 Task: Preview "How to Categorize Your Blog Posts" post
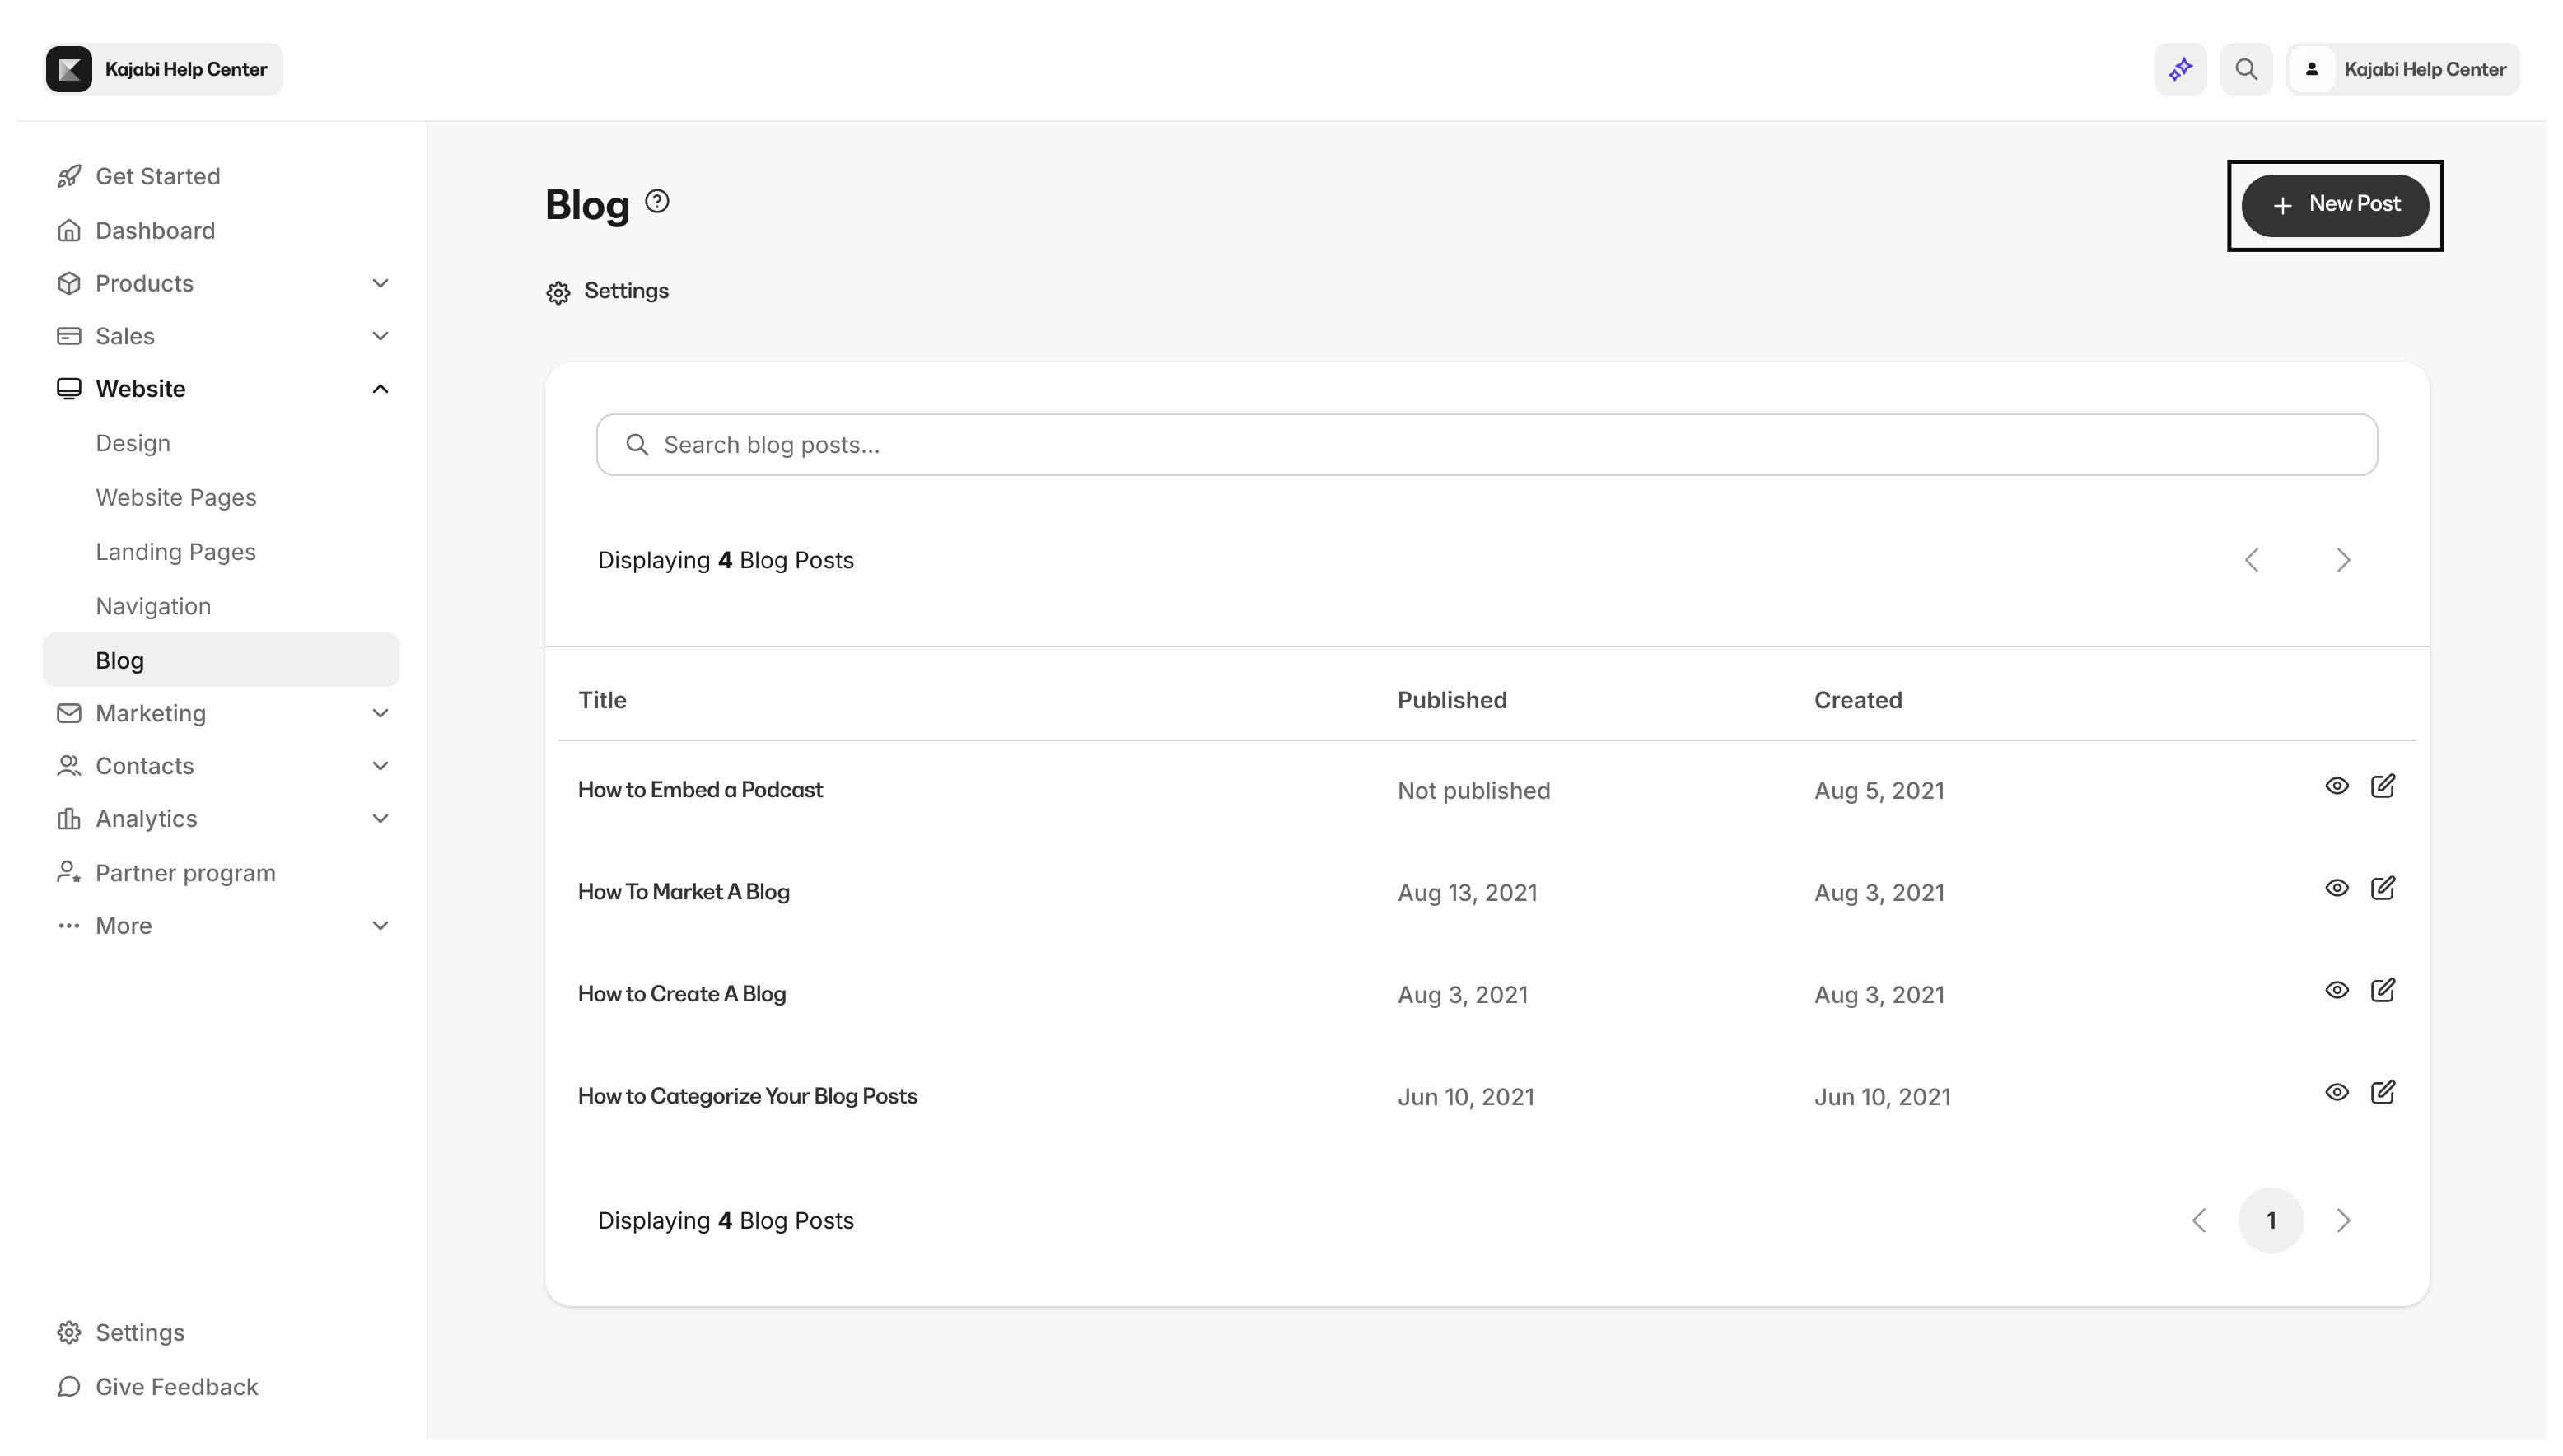coord(2337,1092)
